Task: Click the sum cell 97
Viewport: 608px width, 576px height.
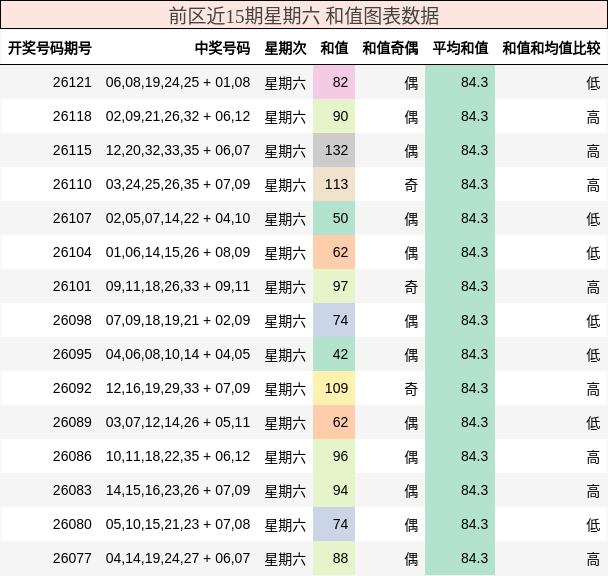Action: pyautogui.click(x=334, y=286)
